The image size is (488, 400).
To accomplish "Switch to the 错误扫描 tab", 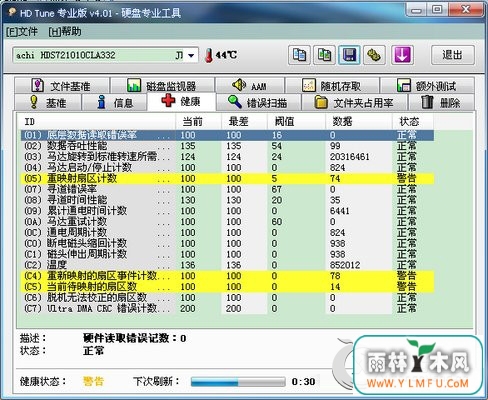I will pos(259,102).
